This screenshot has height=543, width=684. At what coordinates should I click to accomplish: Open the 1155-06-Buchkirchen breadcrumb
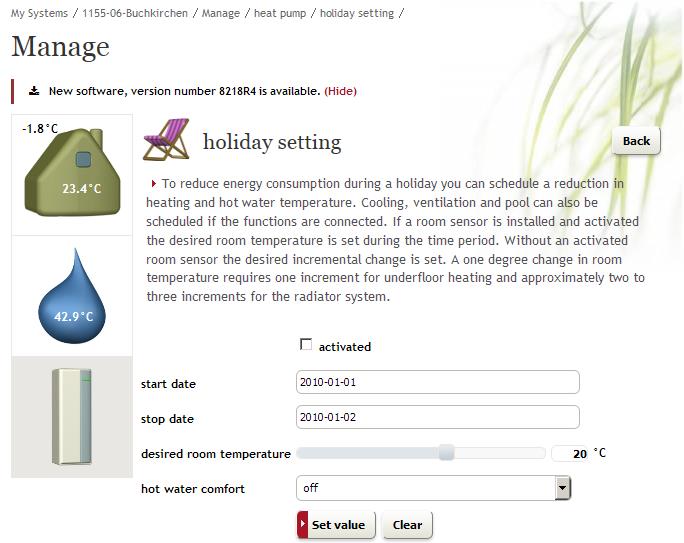click(135, 13)
